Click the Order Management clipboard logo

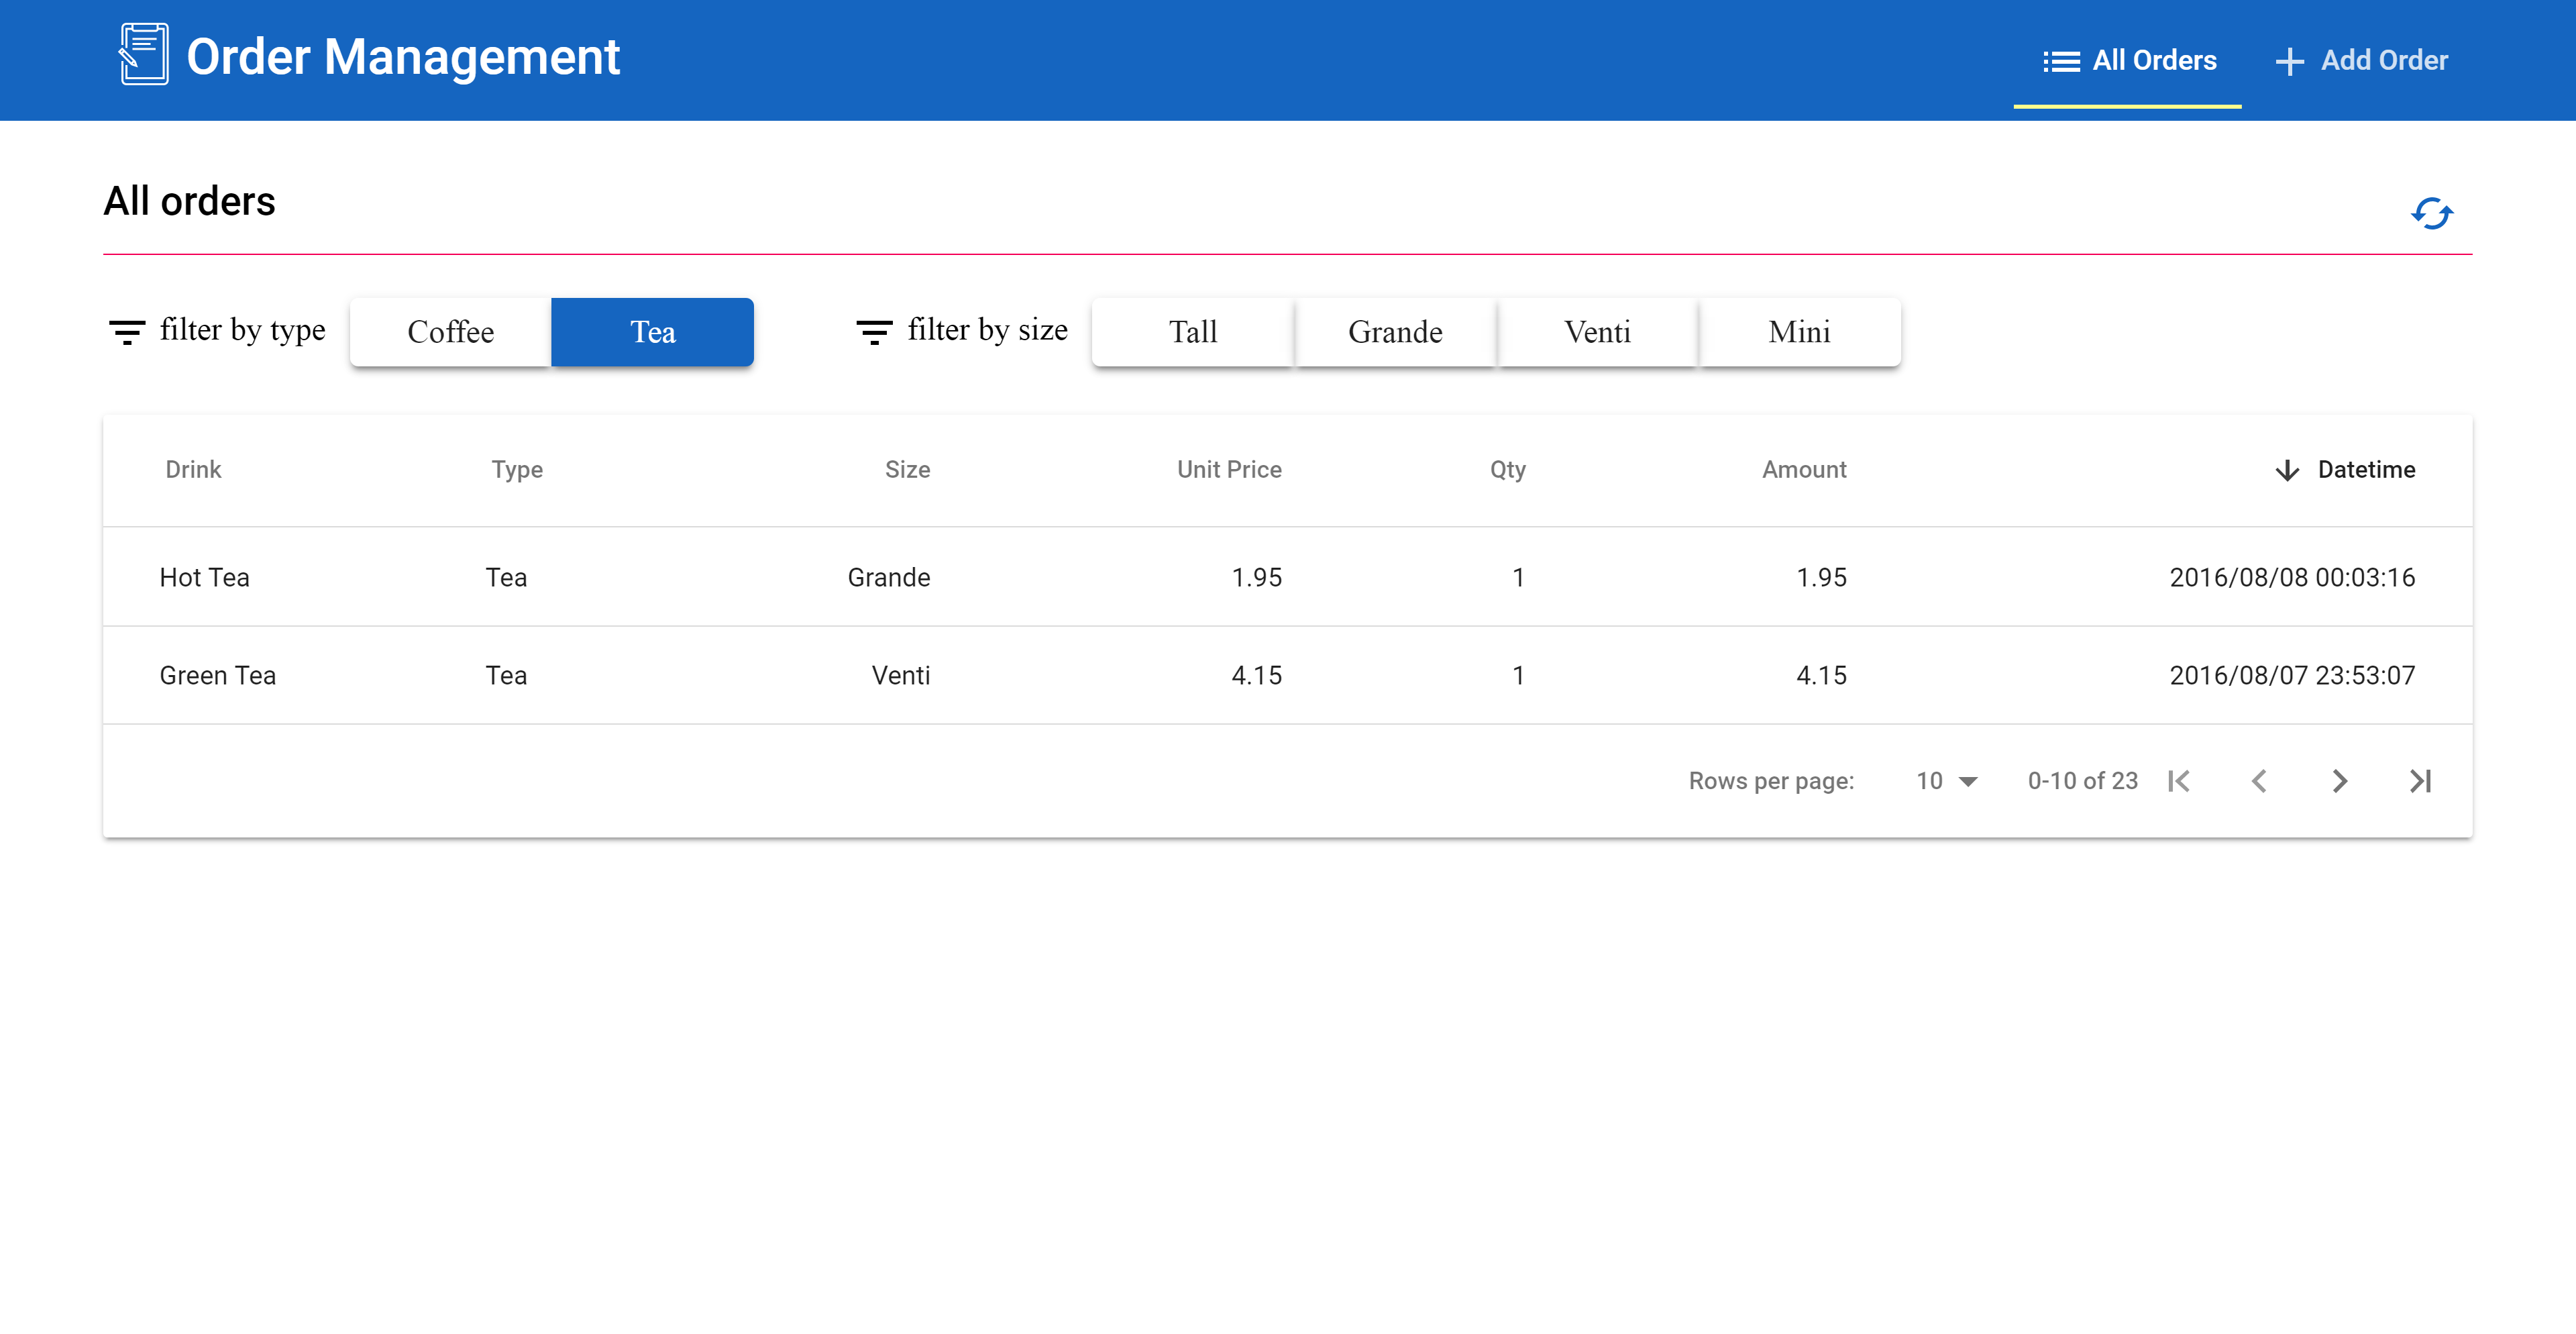click(144, 55)
